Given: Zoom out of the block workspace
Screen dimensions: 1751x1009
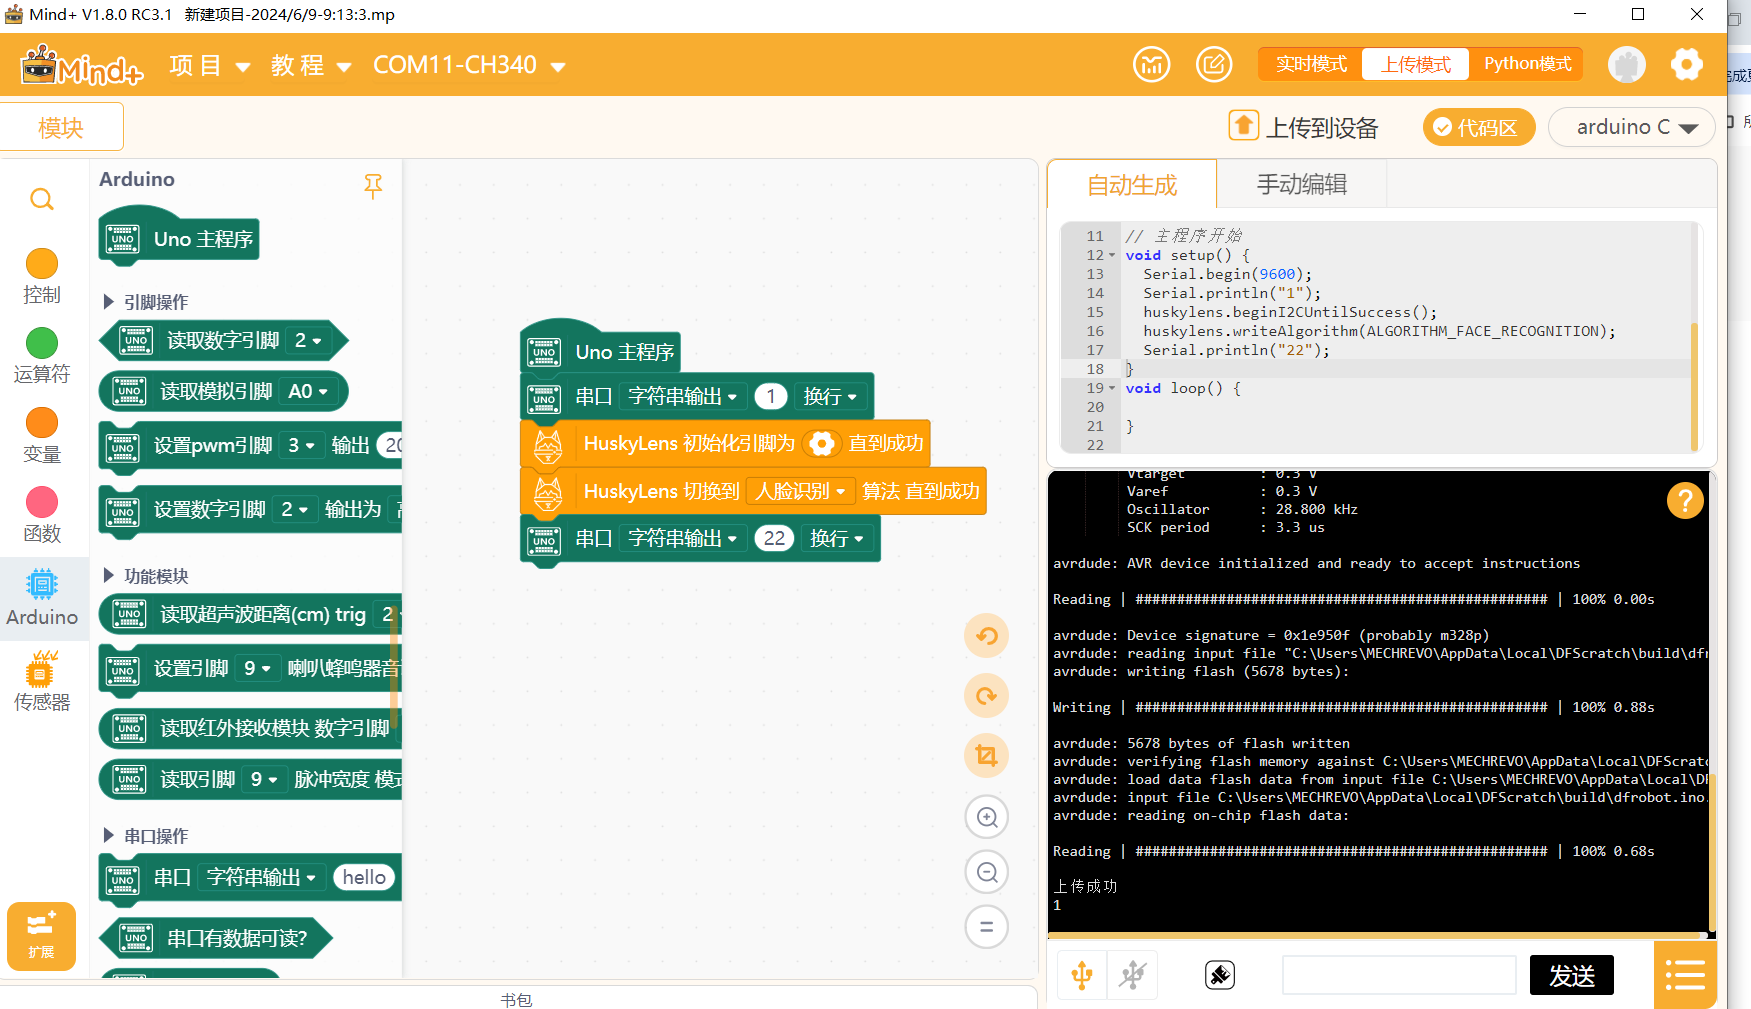Looking at the screenshot, I should pos(986,872).
